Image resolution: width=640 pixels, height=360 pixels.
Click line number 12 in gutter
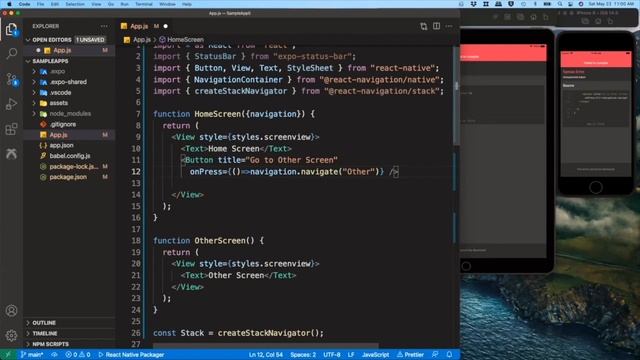pyautogui.click(x=136, y=172)
